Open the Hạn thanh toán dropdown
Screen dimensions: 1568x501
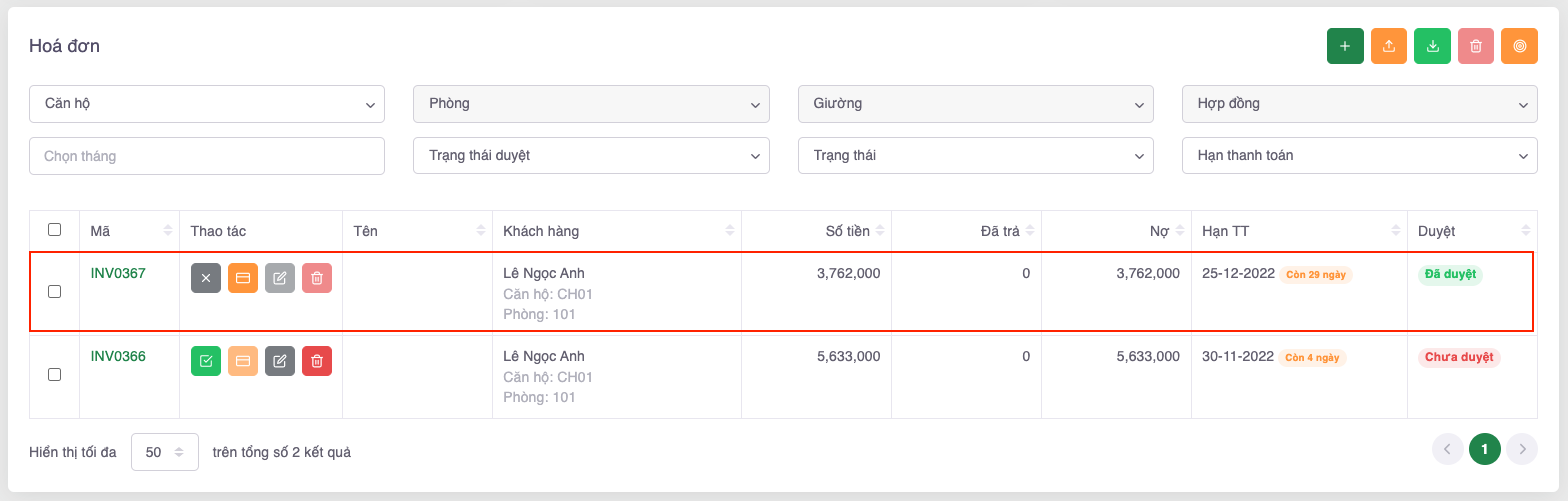click(1359, 156)
